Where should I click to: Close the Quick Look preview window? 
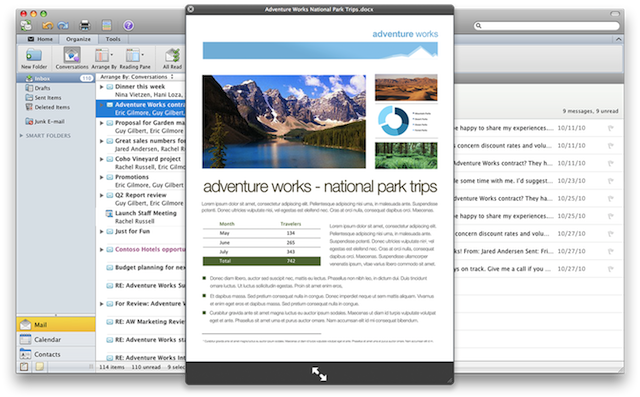click(191, 9)
